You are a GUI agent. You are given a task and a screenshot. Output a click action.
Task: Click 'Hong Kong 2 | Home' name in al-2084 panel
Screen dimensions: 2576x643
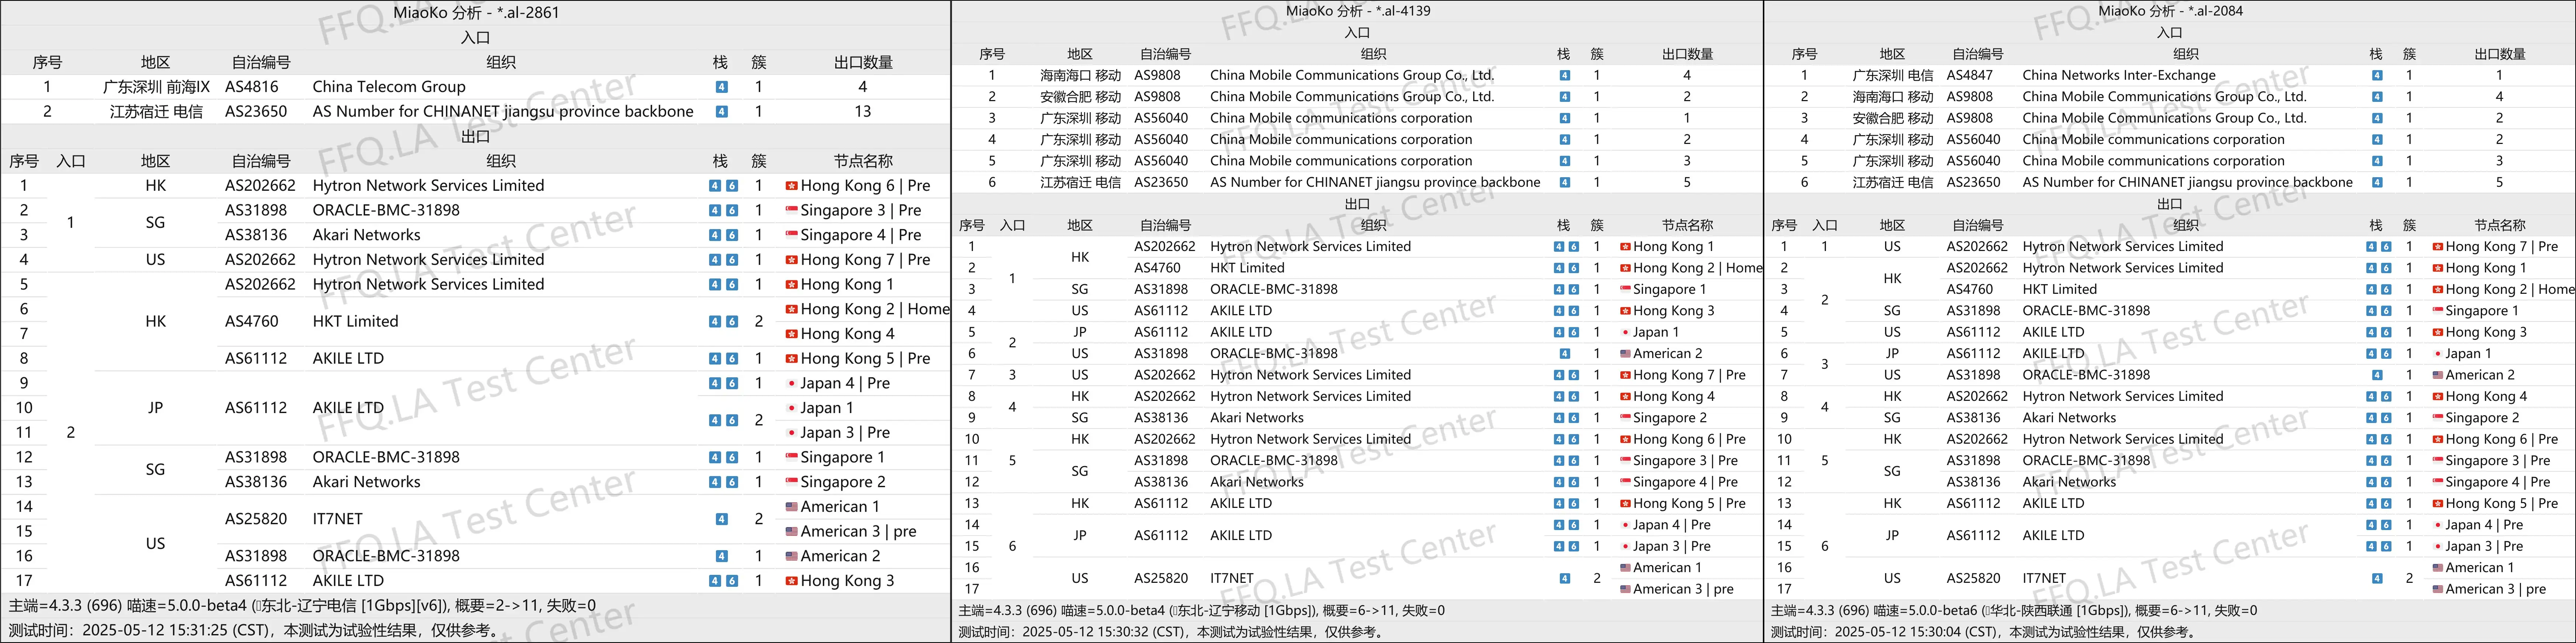tap(2510, 290)
